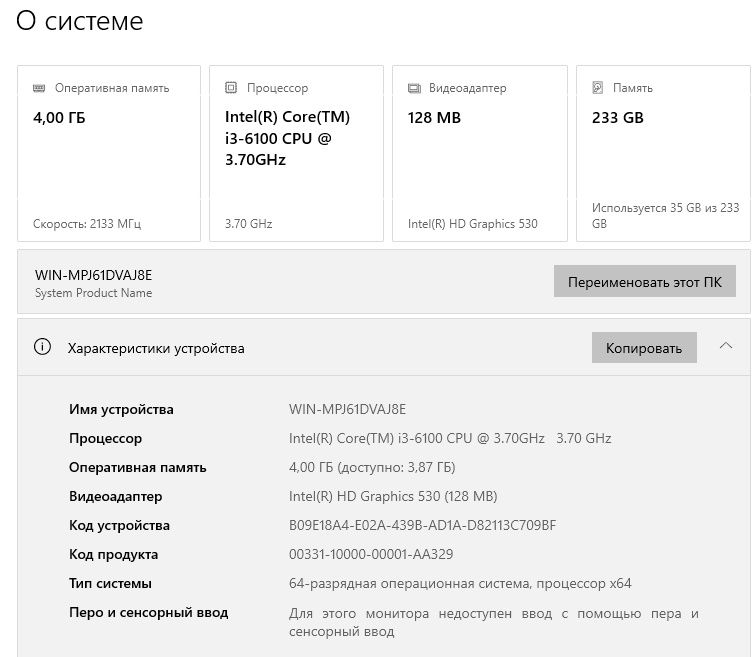Click the 128 MB video adapter value
This screenshot has width=752, height=657.
tap(434, 117)
